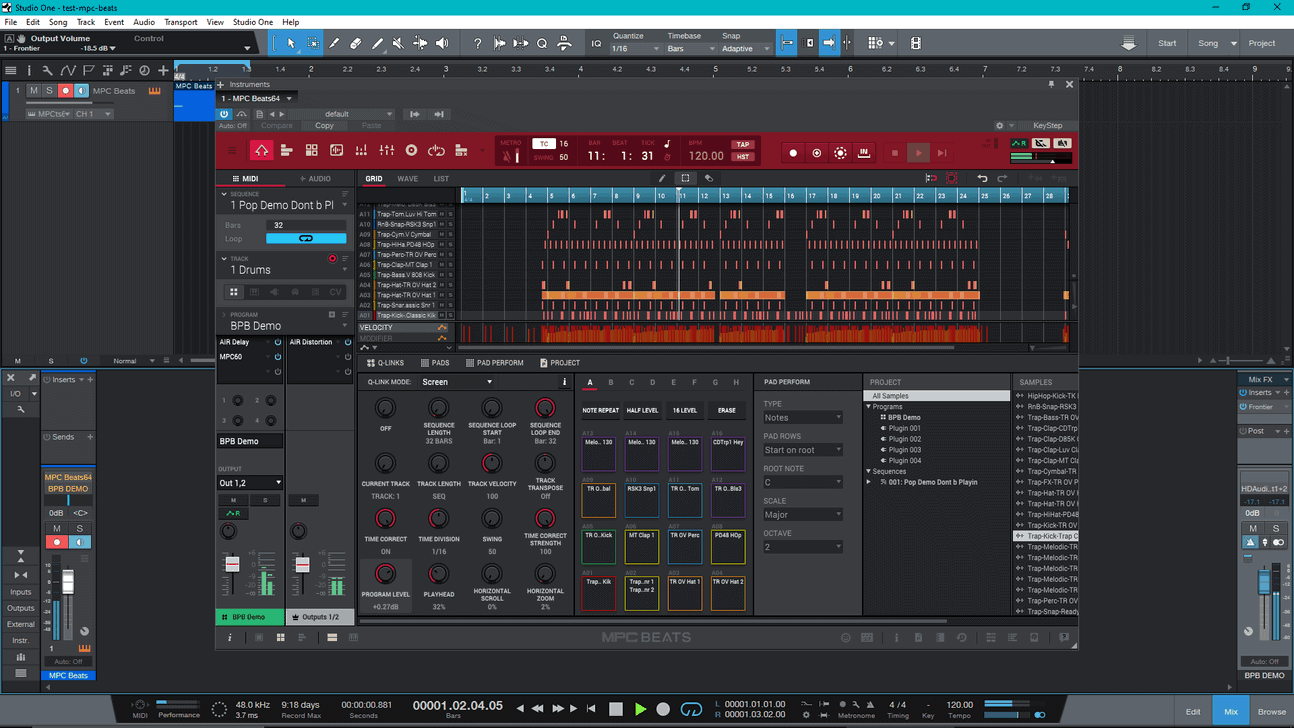Click the MPC Beats record button
Viewport: 1294px width, 728px height.
click(794, 153)
